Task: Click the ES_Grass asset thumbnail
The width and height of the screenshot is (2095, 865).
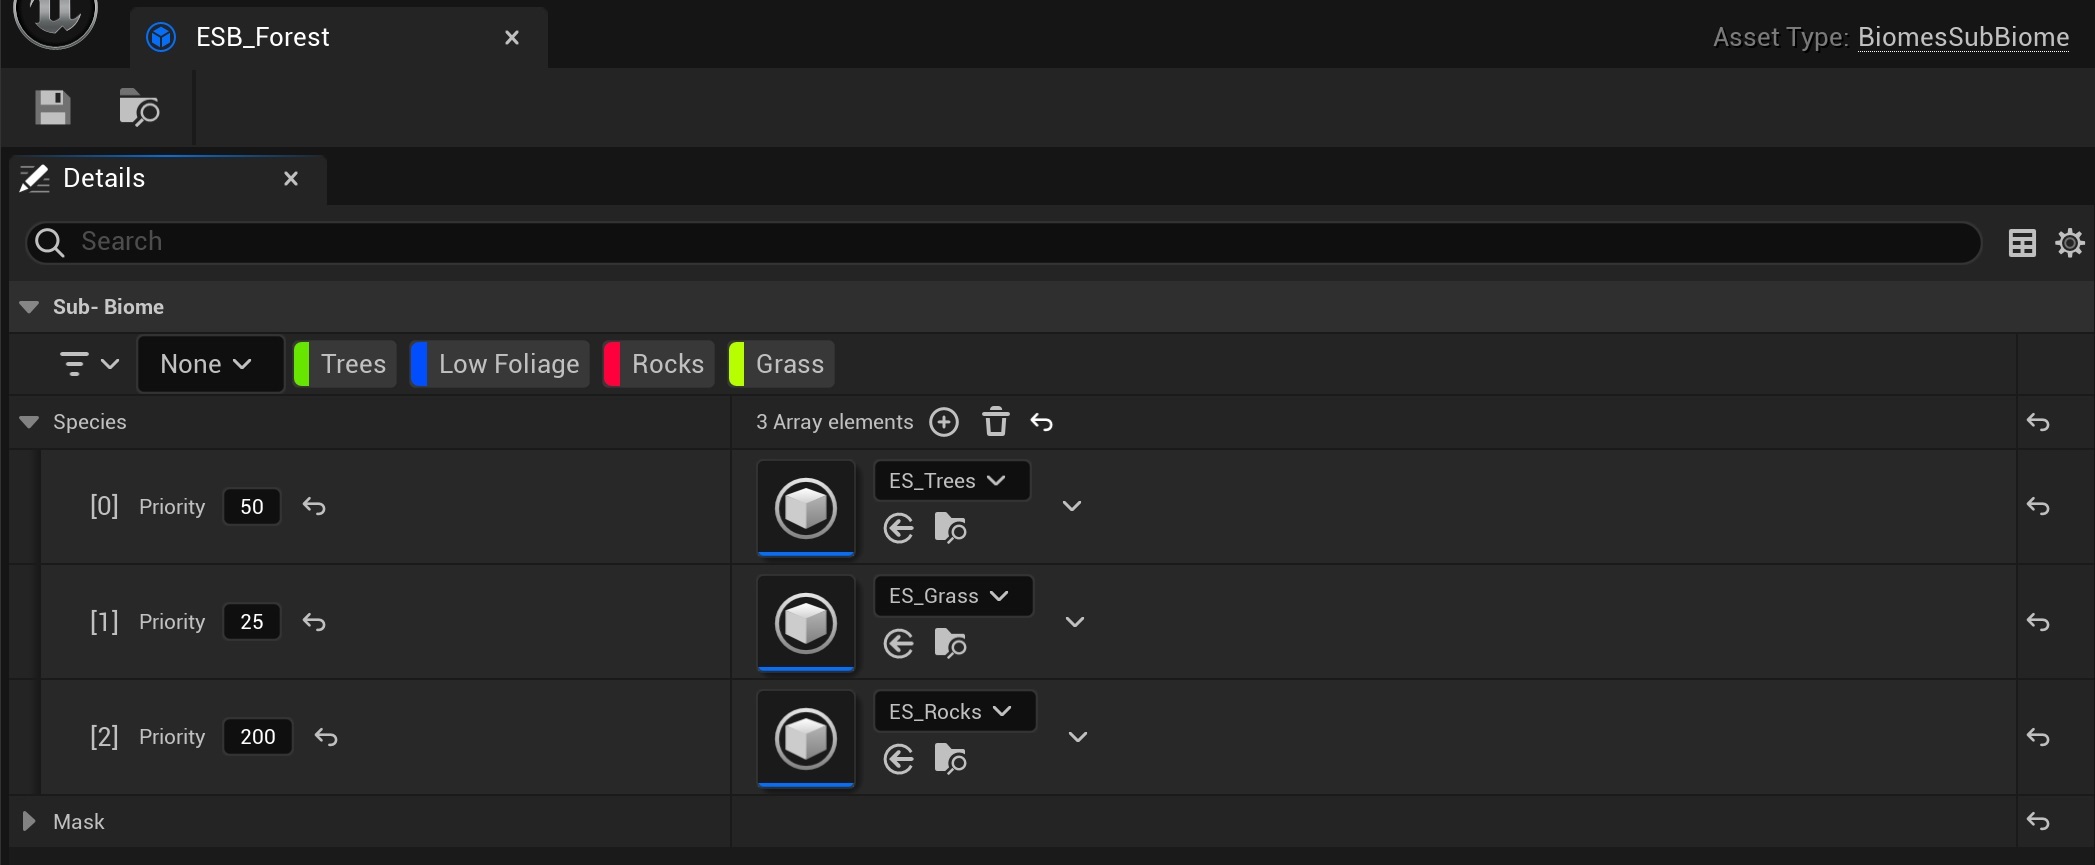Action: click(x=806, y=623)
